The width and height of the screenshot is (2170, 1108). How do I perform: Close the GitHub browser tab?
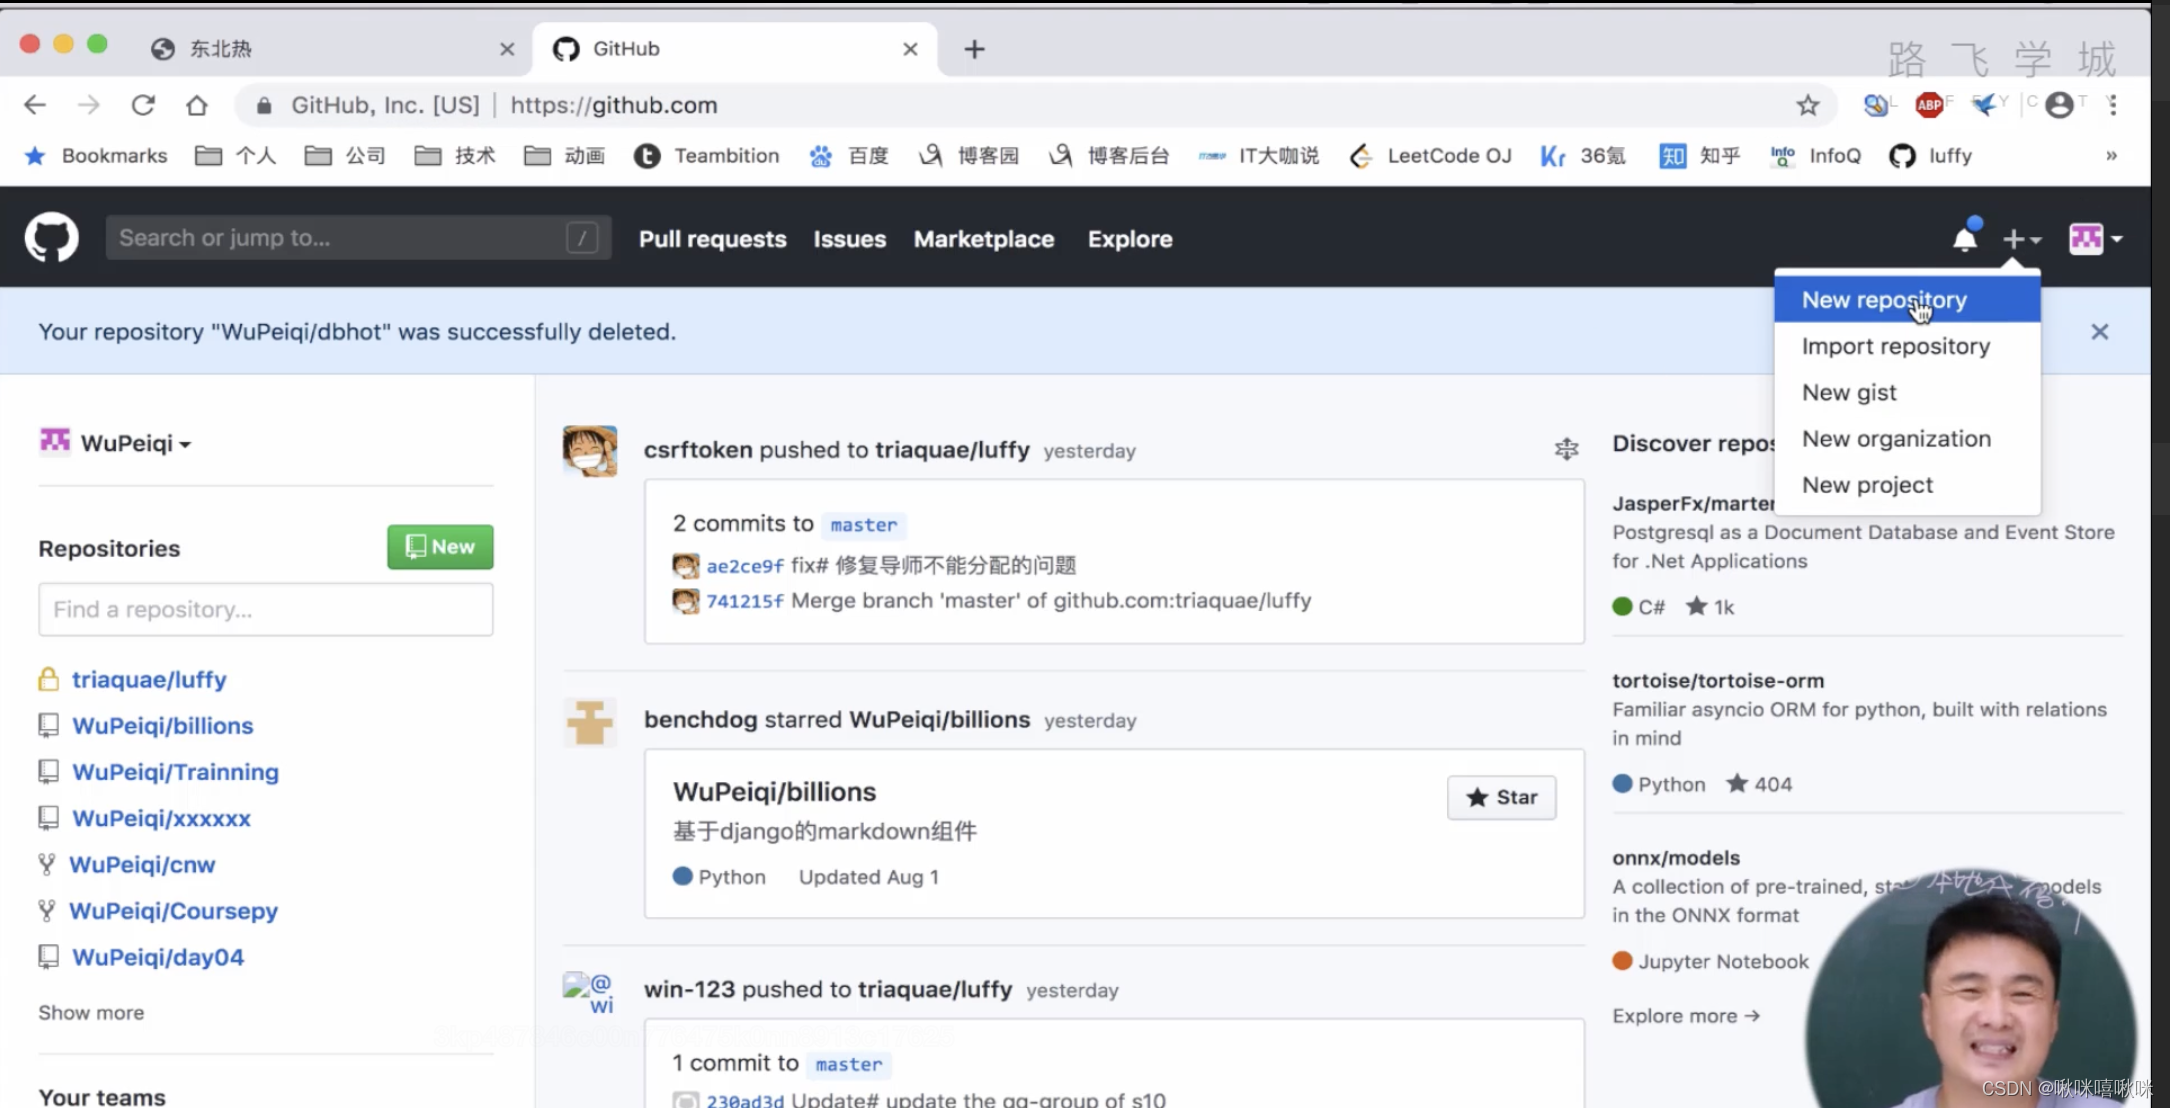point(910,49)
